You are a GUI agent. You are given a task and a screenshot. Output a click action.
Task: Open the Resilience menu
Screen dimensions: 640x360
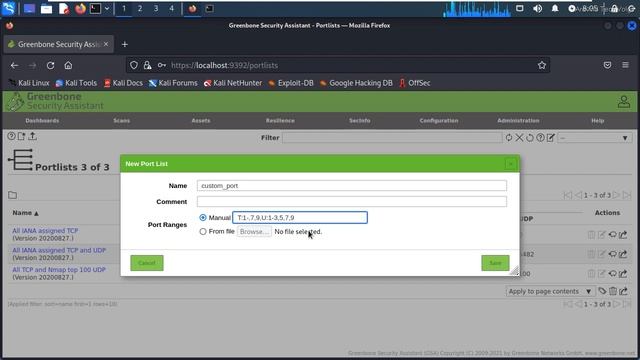[x=280, y=121]
